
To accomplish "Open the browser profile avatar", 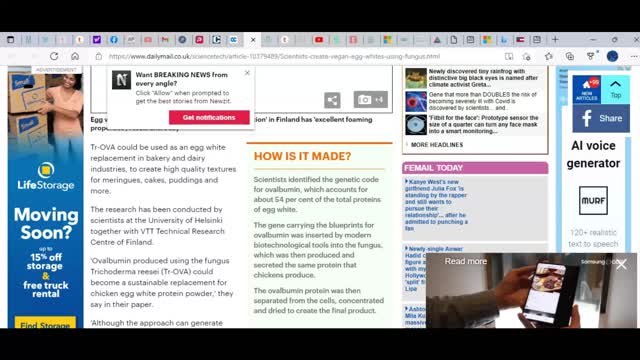I will 612,56.
